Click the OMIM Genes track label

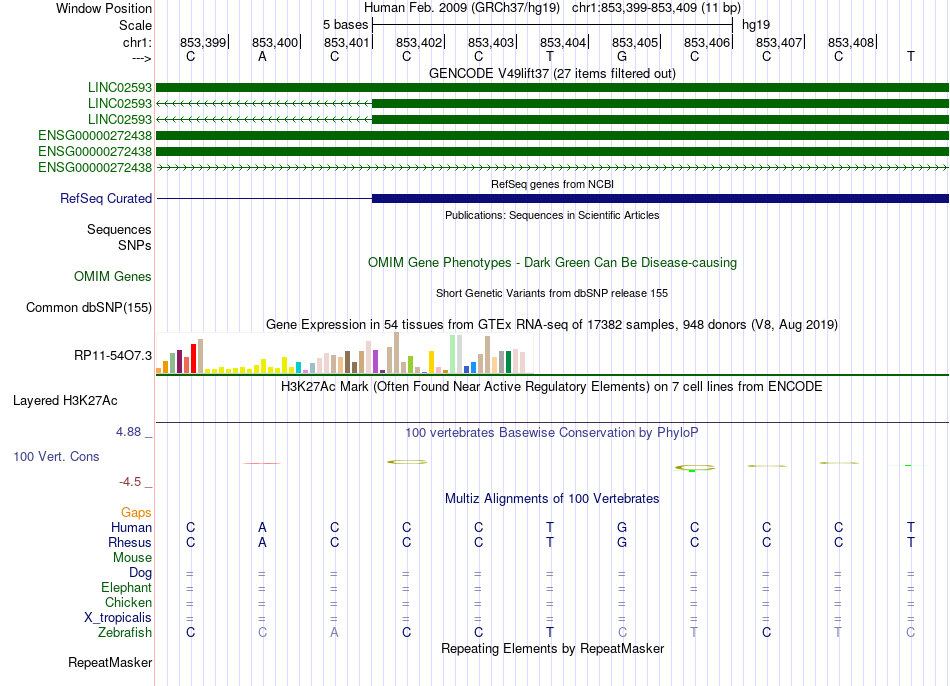click(x=113, y=276)
